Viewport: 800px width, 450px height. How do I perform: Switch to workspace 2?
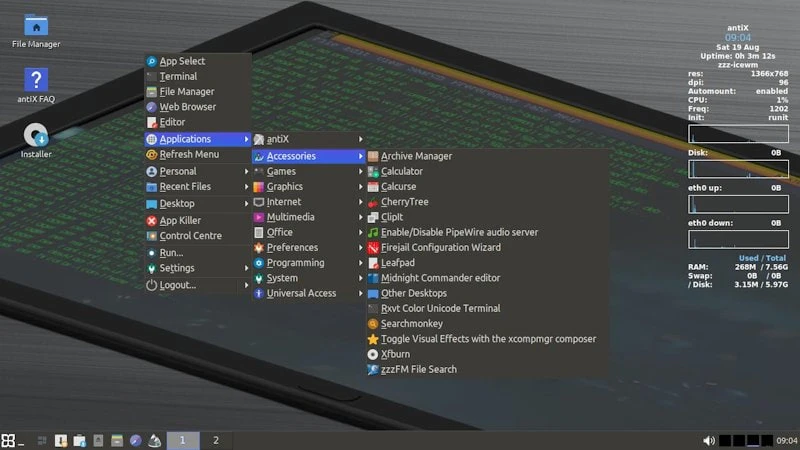point(216,440)
